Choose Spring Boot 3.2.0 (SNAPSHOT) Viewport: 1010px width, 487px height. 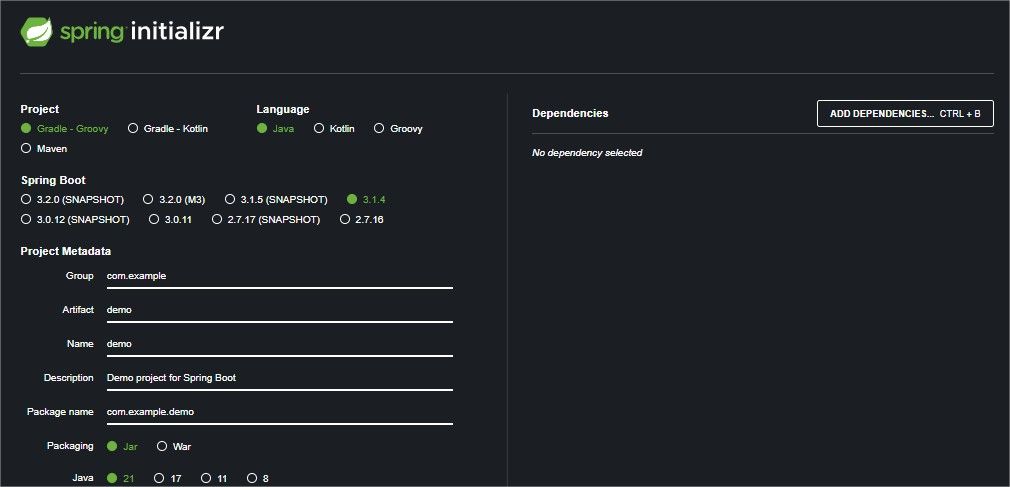pyautogui.click(x=72, y=200)
